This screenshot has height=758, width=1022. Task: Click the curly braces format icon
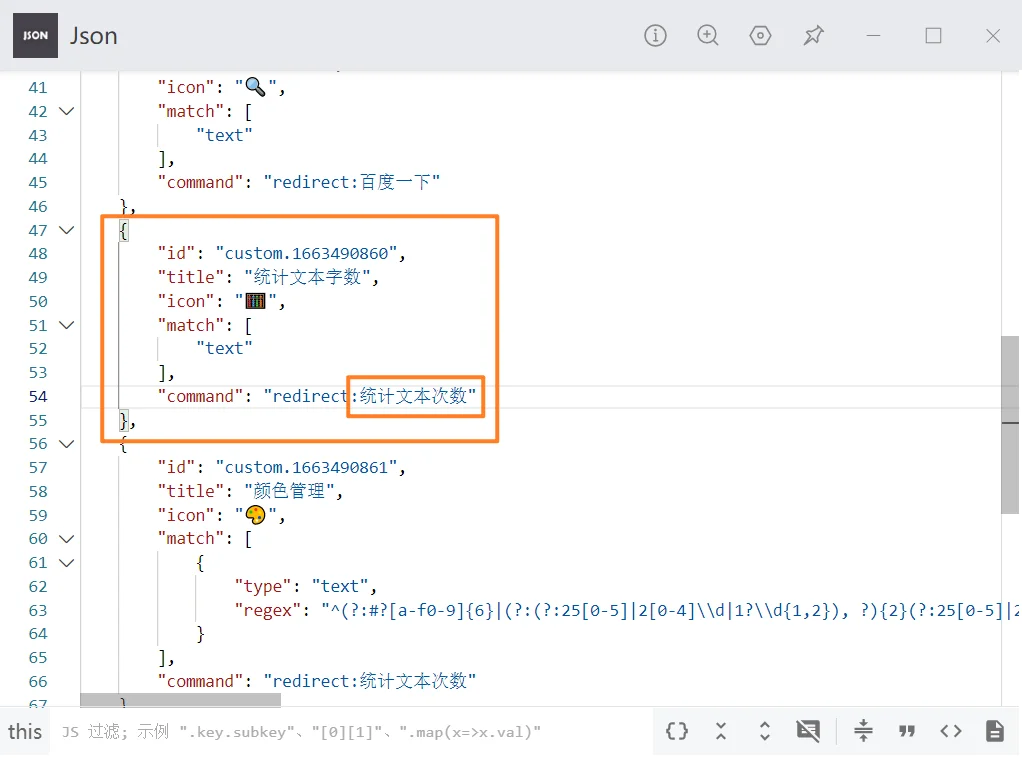coord(677,731)
